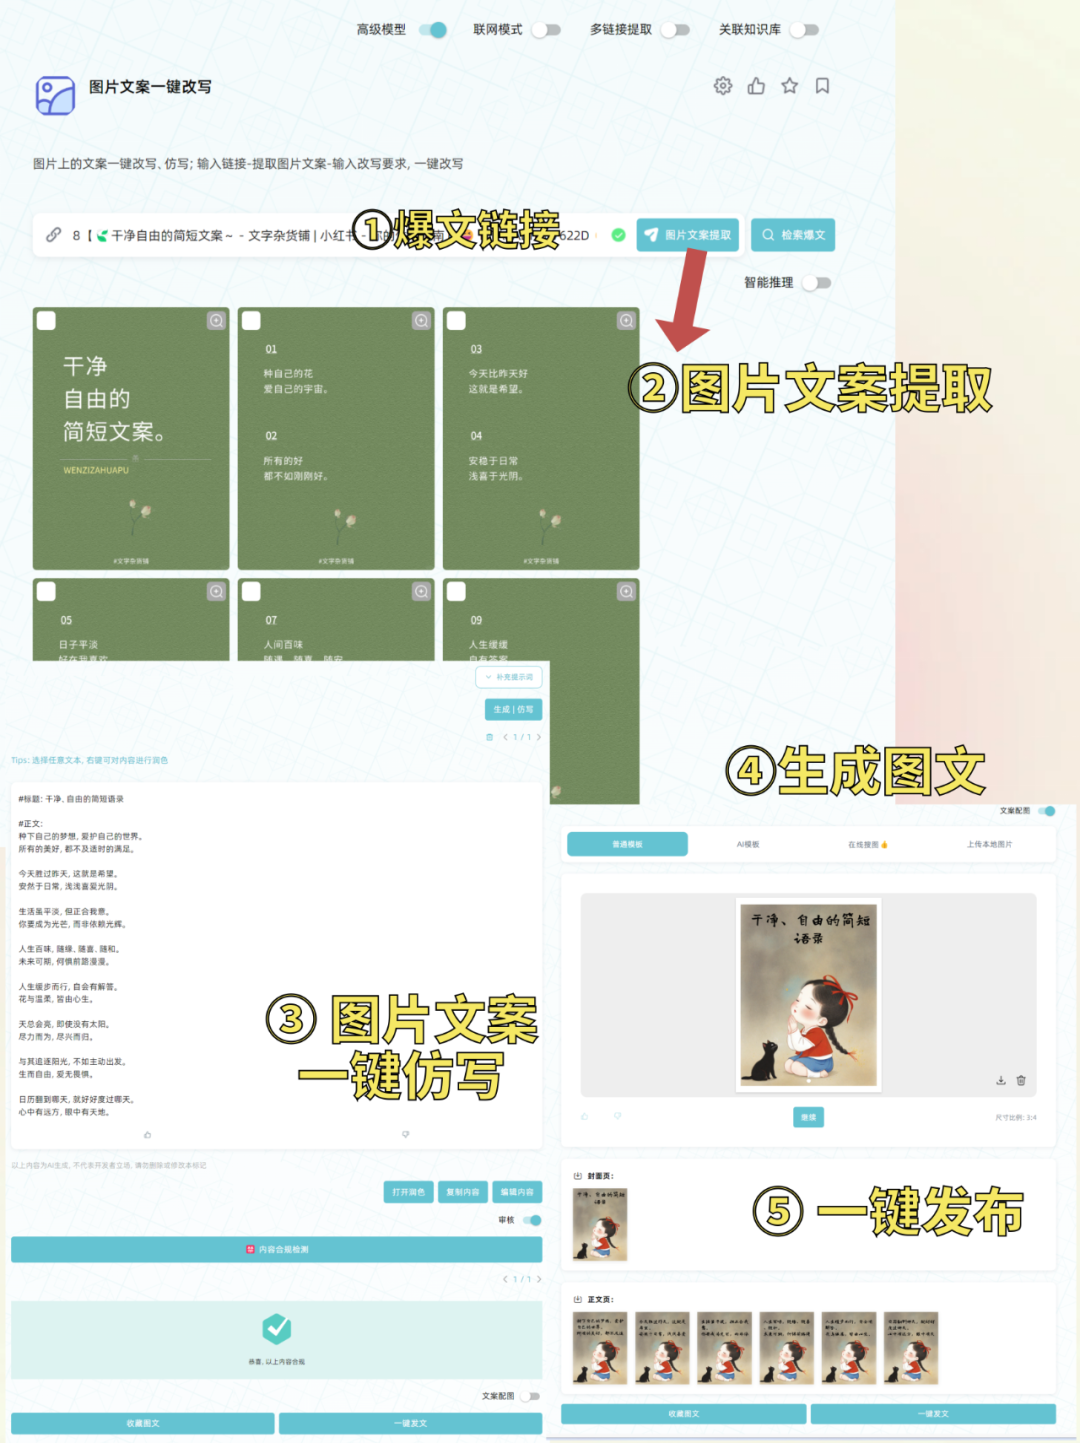Zoom the card starting with 05 日子平淡
This screenshot has width=1080, height=1443.
pyautogui.click(x=216, y=591)
